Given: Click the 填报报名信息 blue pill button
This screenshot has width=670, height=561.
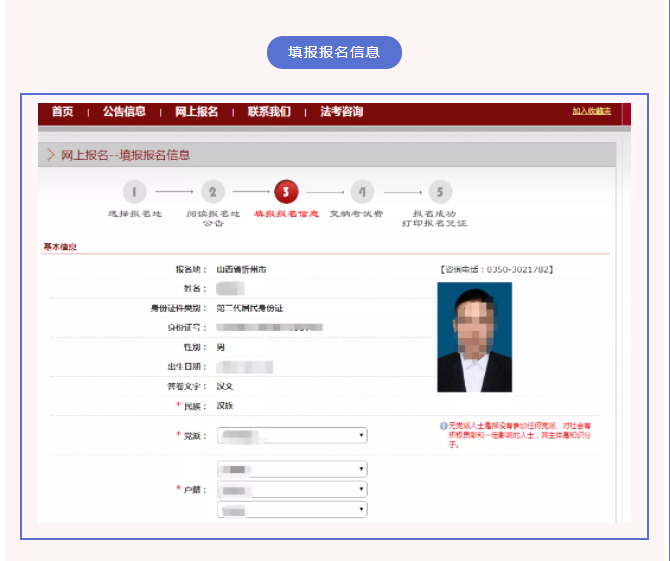Looking at the screenshot, I should tap(334, 52).
